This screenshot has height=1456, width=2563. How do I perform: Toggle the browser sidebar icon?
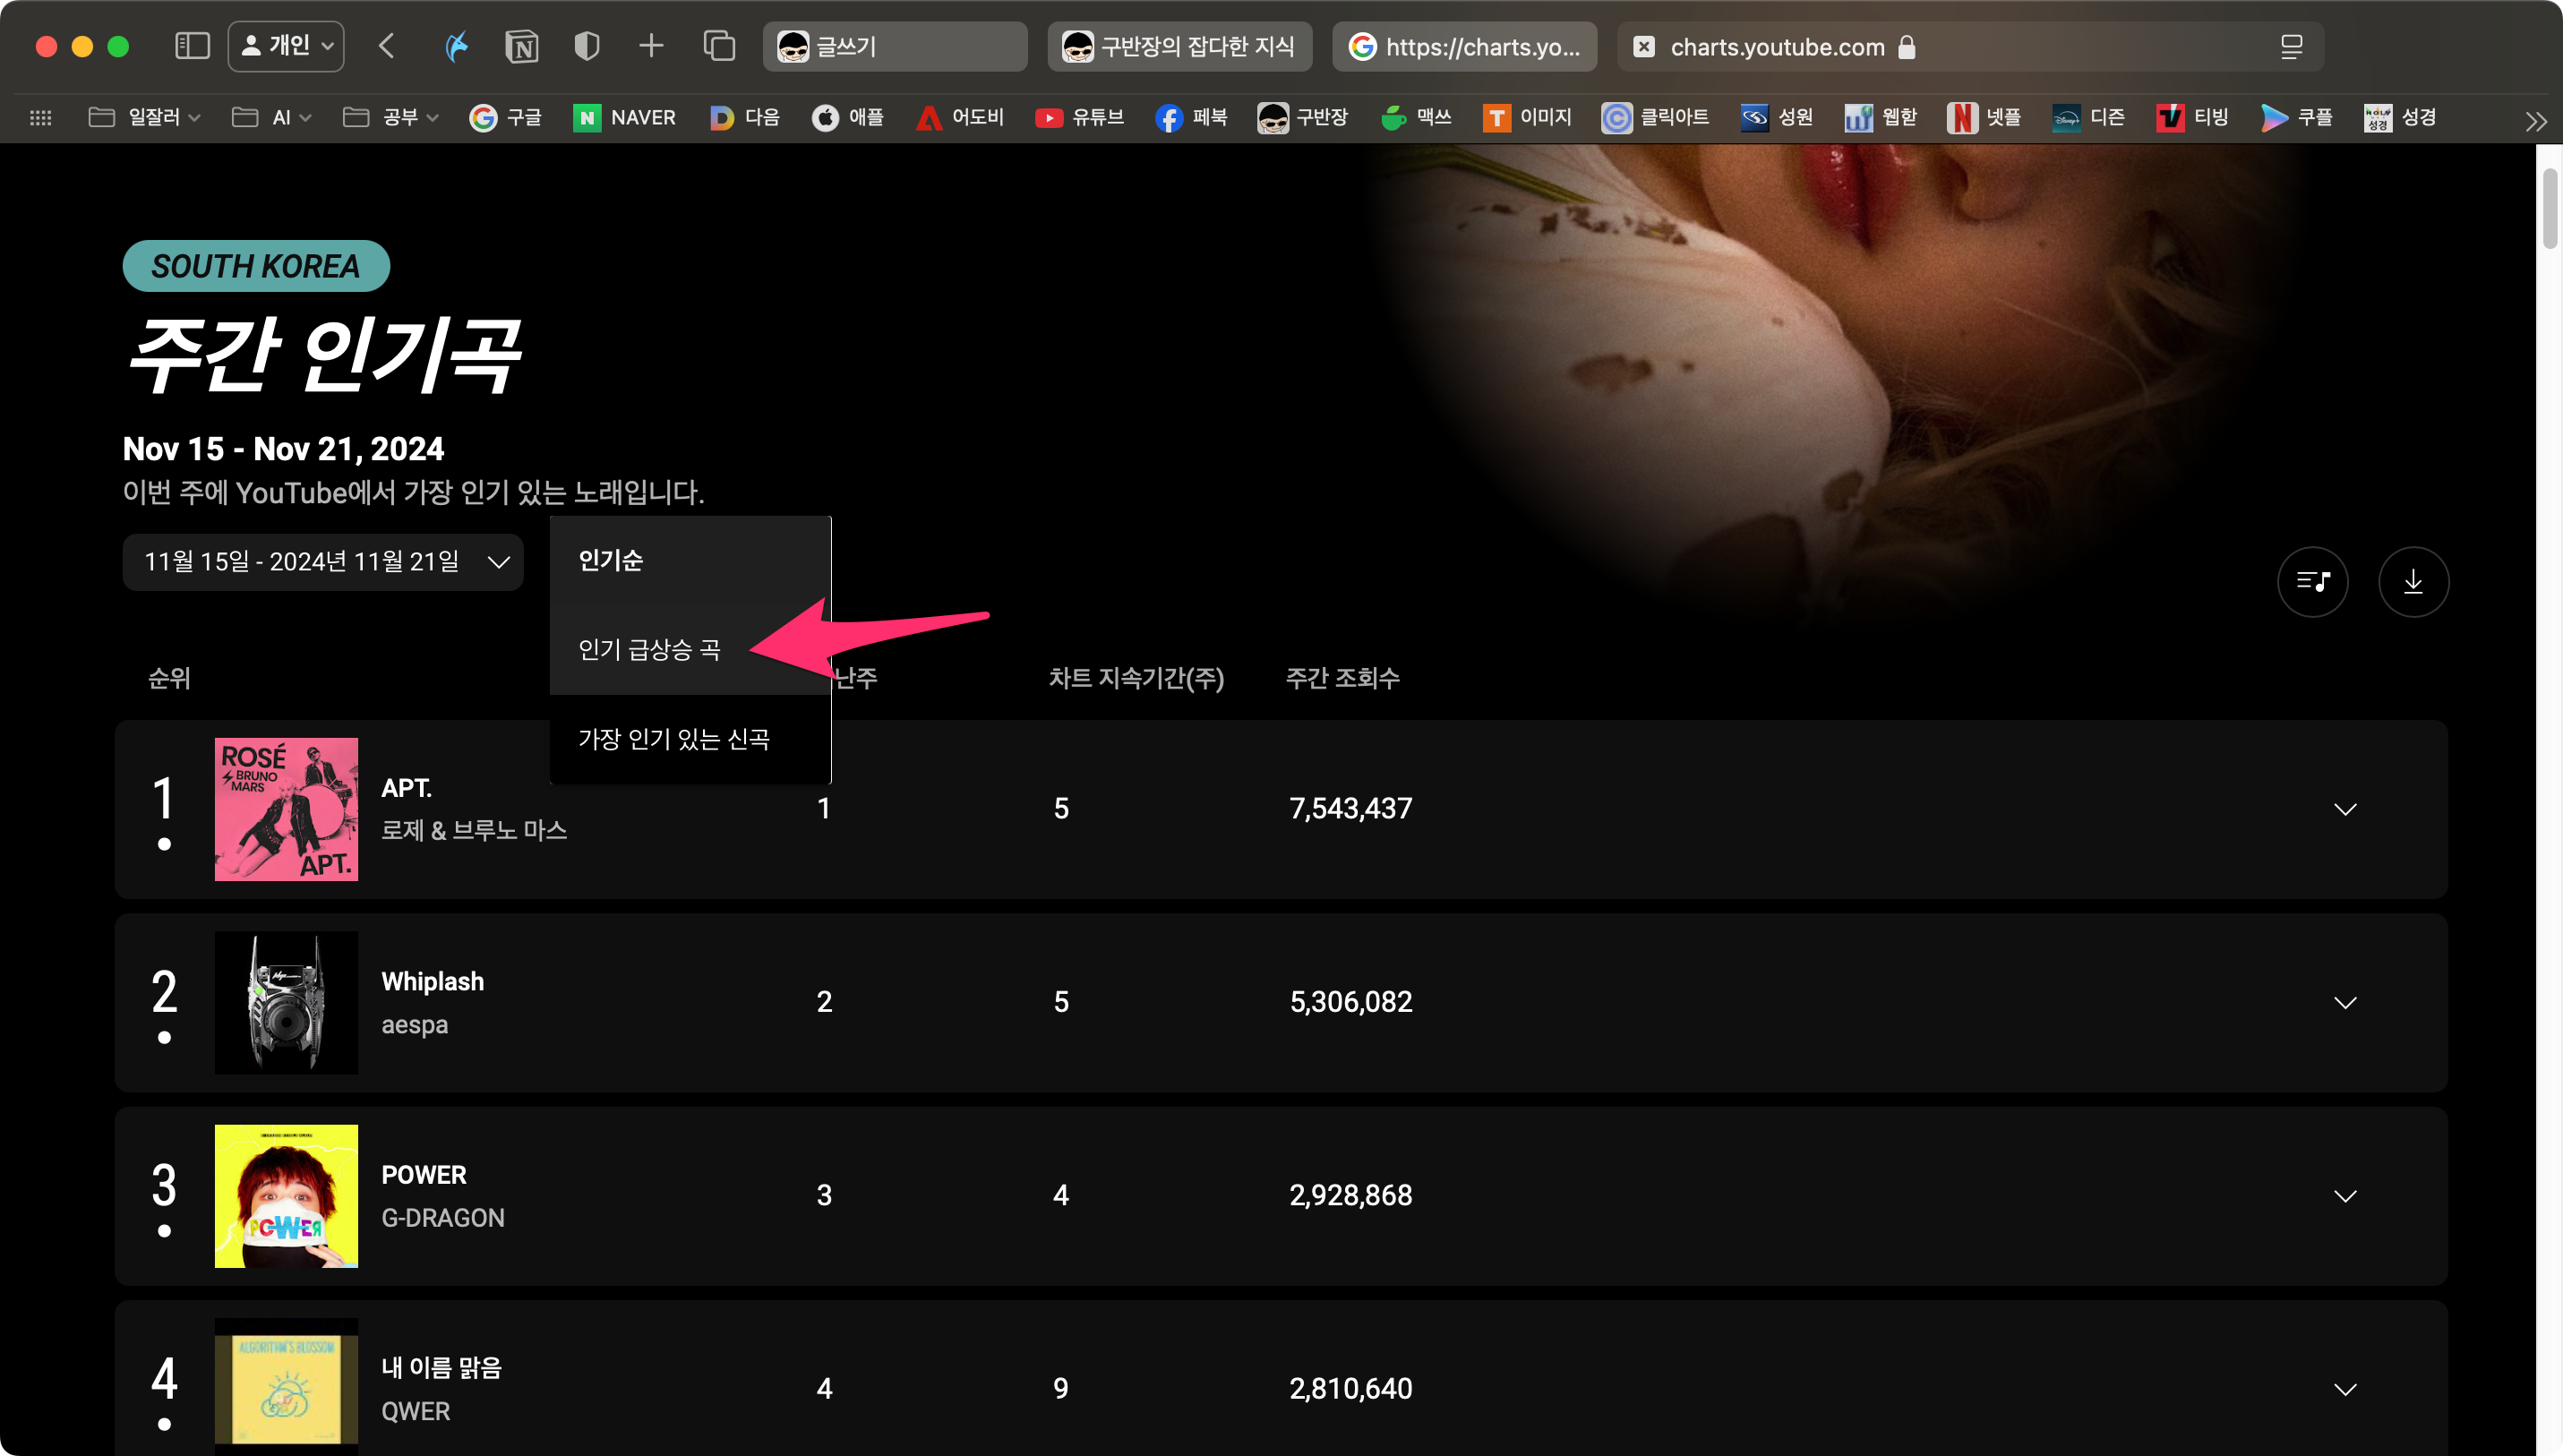pyautogui.click(x=192, y=46)
